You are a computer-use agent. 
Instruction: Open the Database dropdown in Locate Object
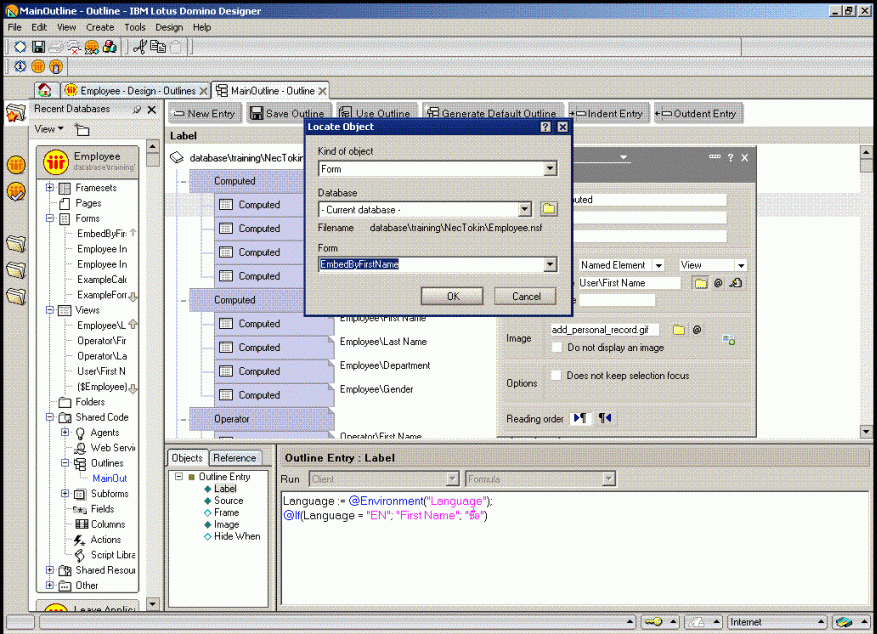[525, 210]
